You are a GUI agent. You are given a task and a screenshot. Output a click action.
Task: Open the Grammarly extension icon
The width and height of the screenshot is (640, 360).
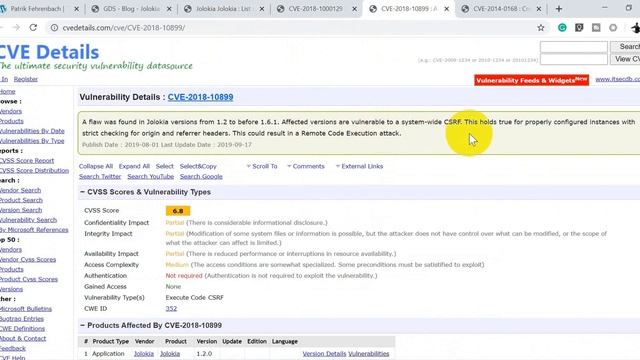[x=562, y=28]
